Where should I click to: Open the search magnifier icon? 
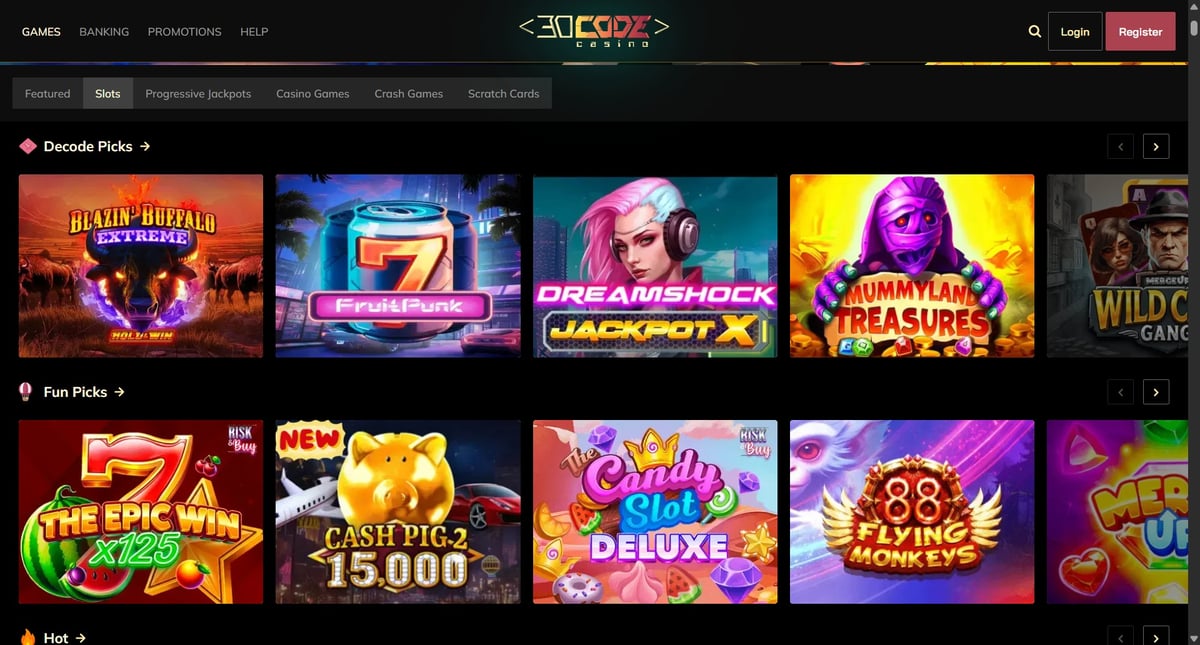click(1034, 32)
